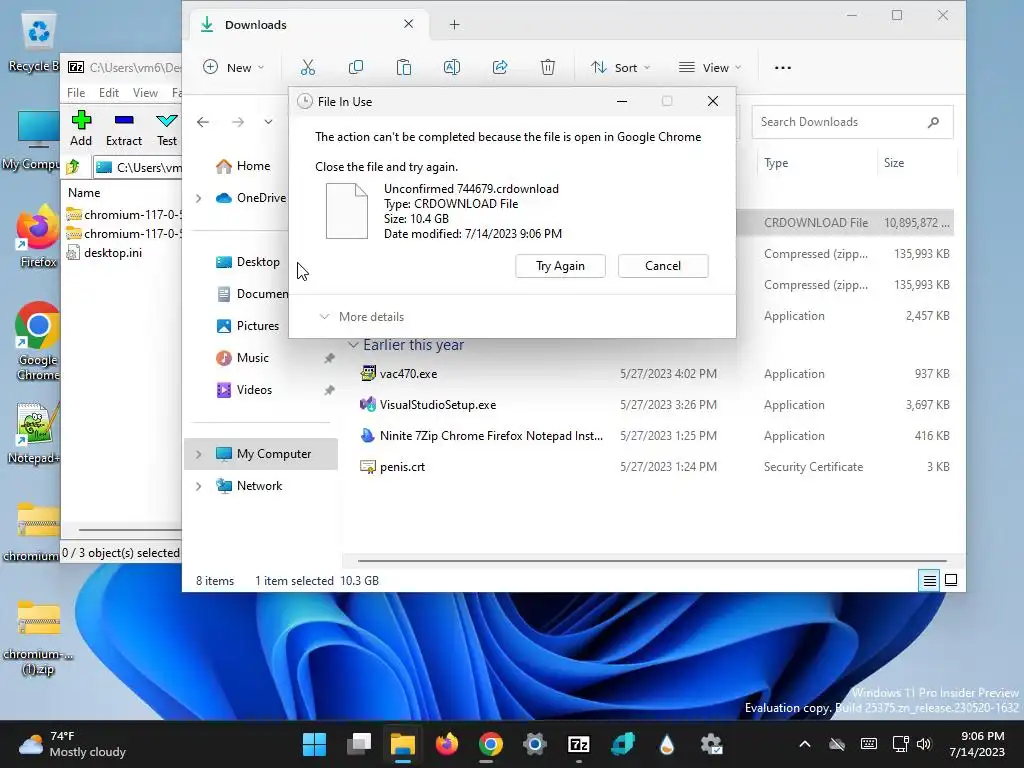Select the Downloads tab
Screen dimensions: 1024x768
pos(307,25)
